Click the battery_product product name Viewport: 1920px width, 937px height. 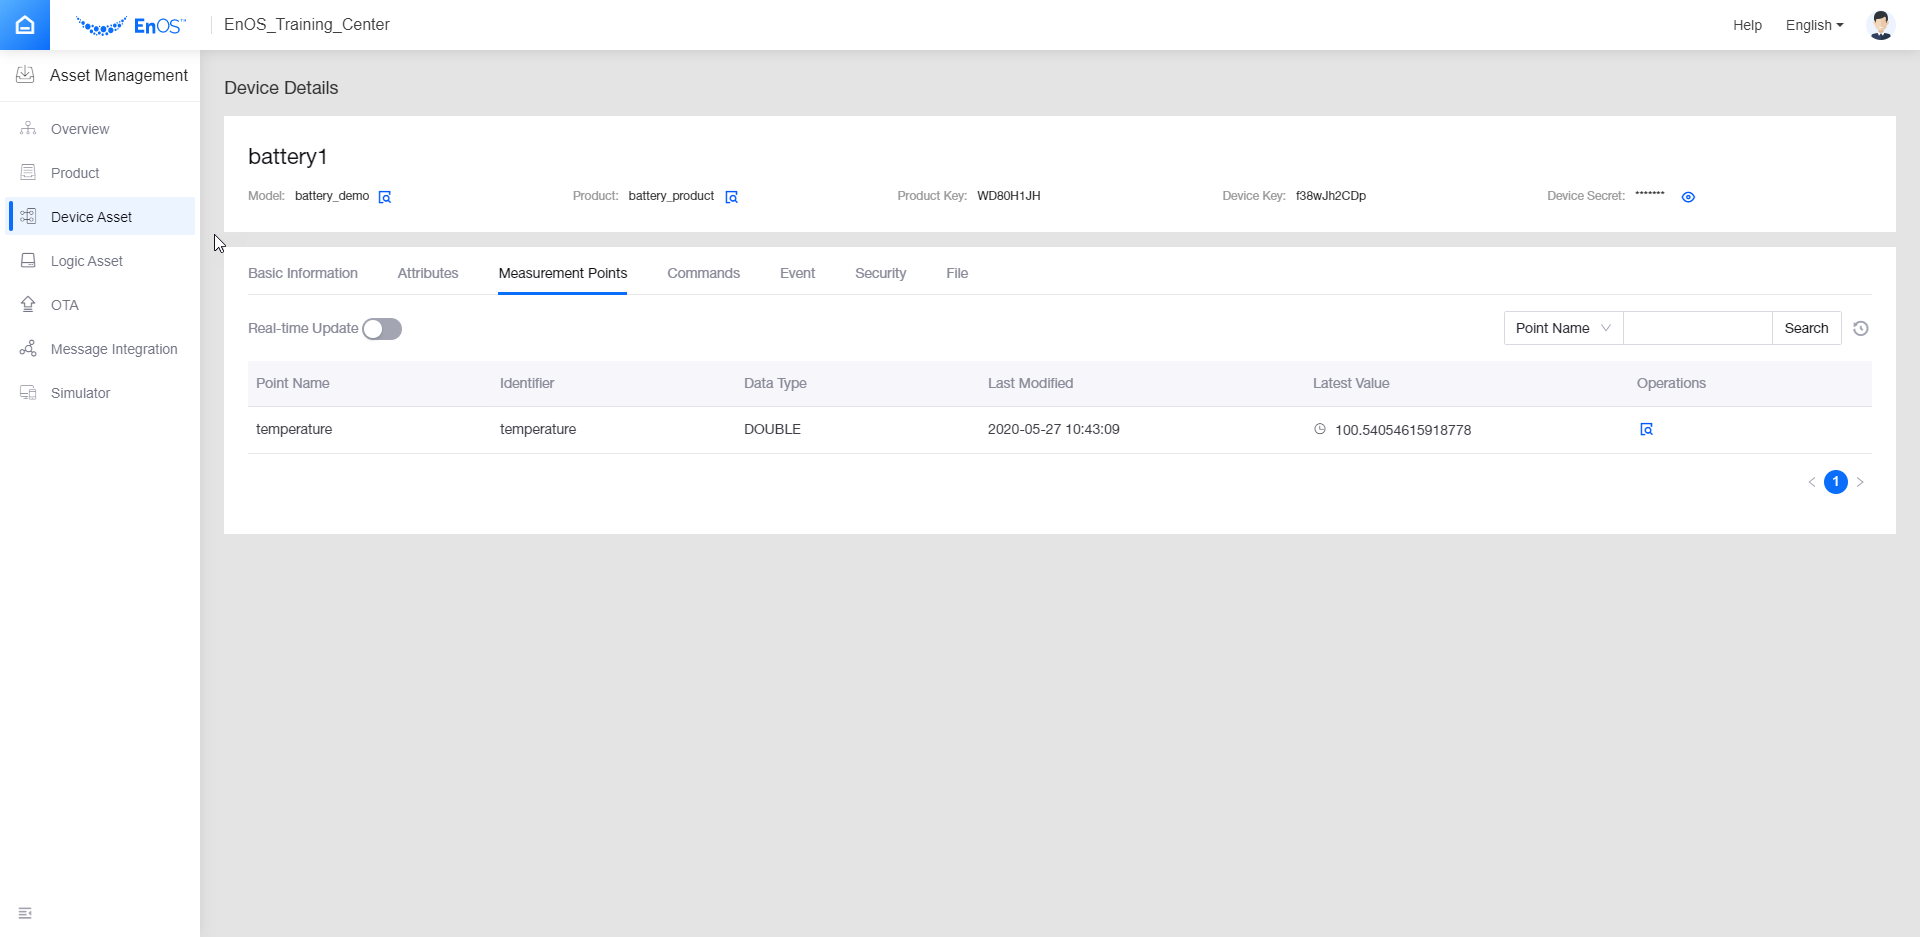click(671, 196)
